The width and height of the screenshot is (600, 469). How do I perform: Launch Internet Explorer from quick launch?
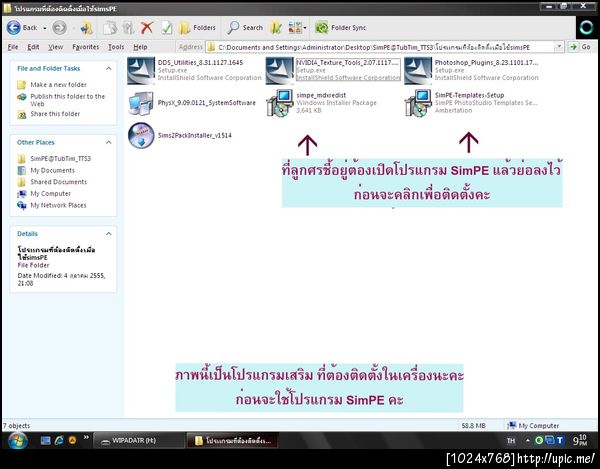[x=59, y=441]
